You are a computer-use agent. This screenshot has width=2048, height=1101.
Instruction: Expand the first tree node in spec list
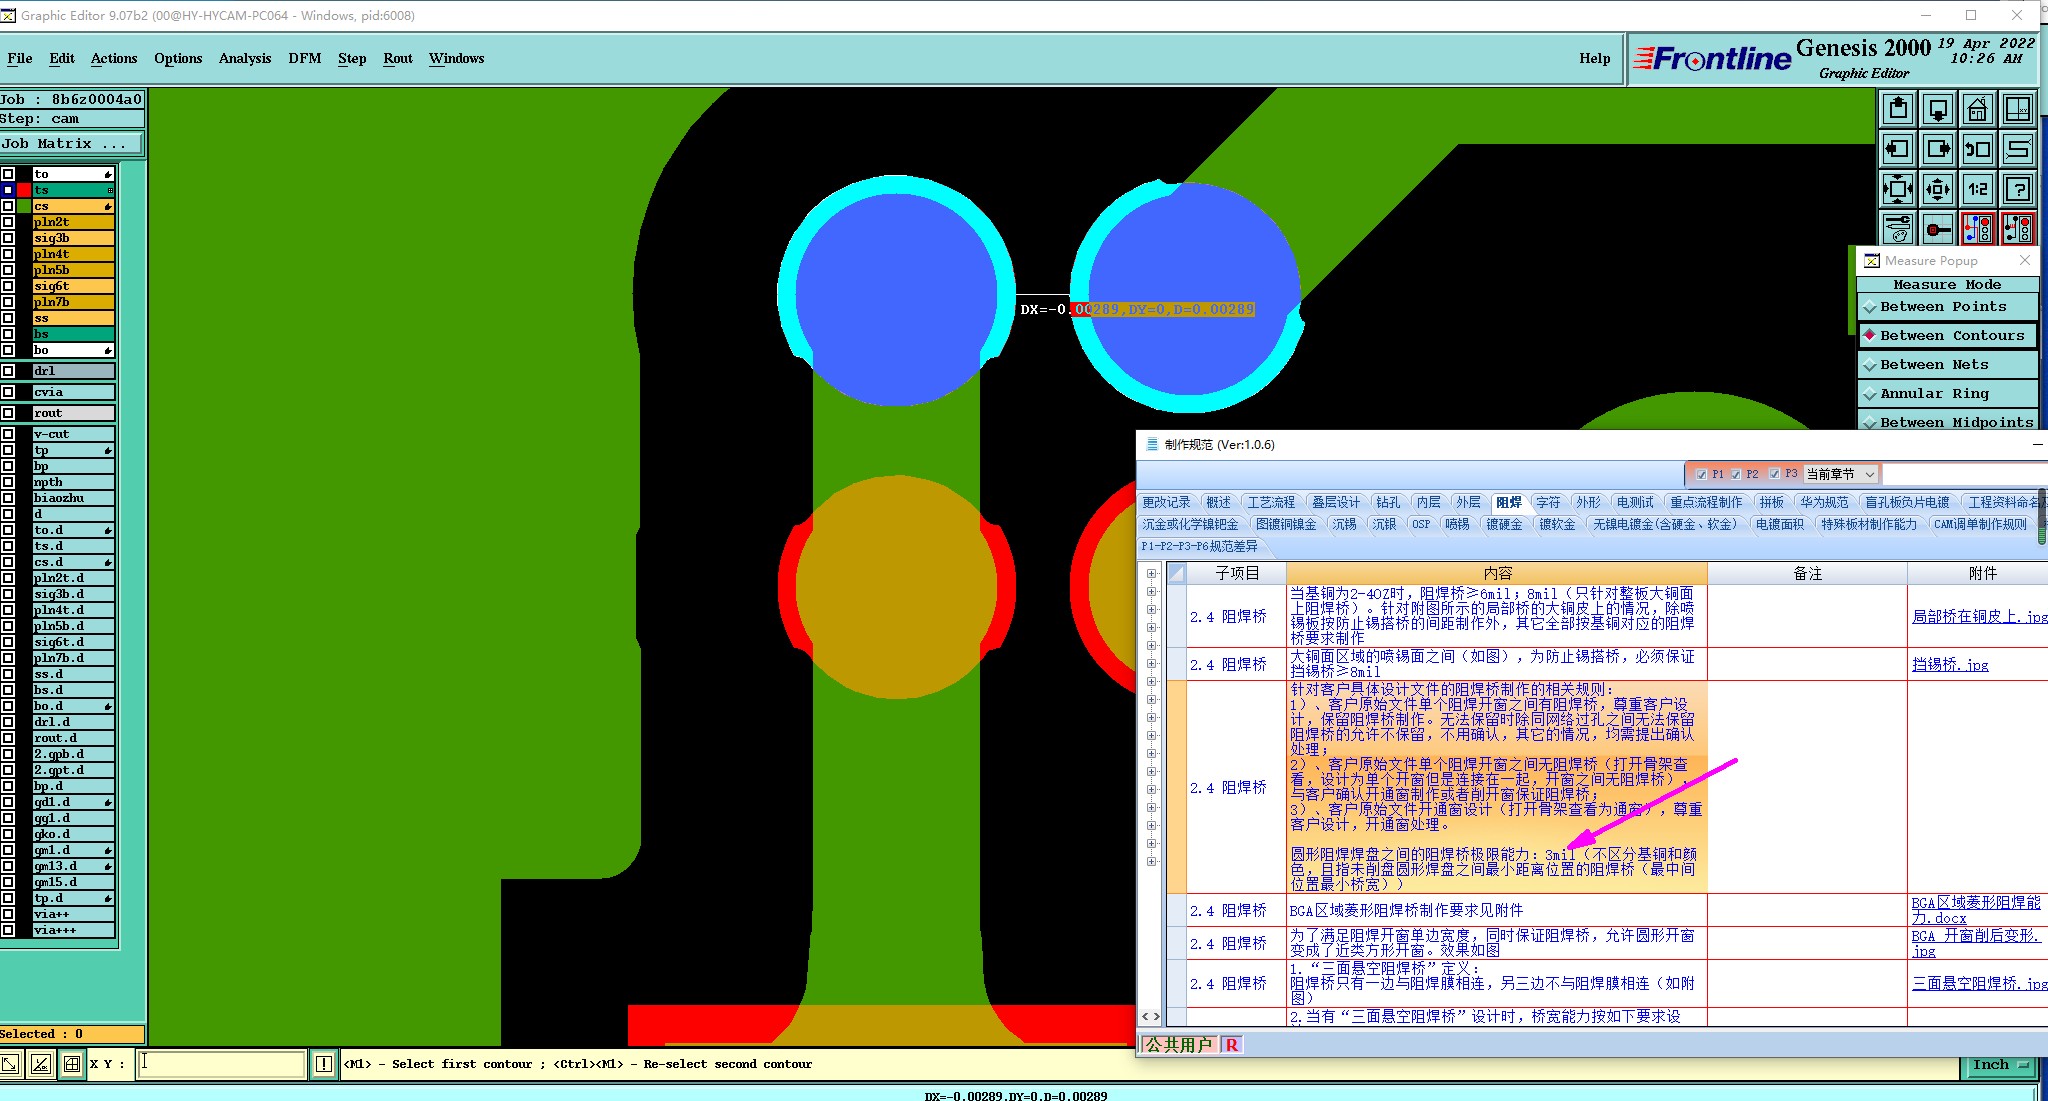[1152, 574]
